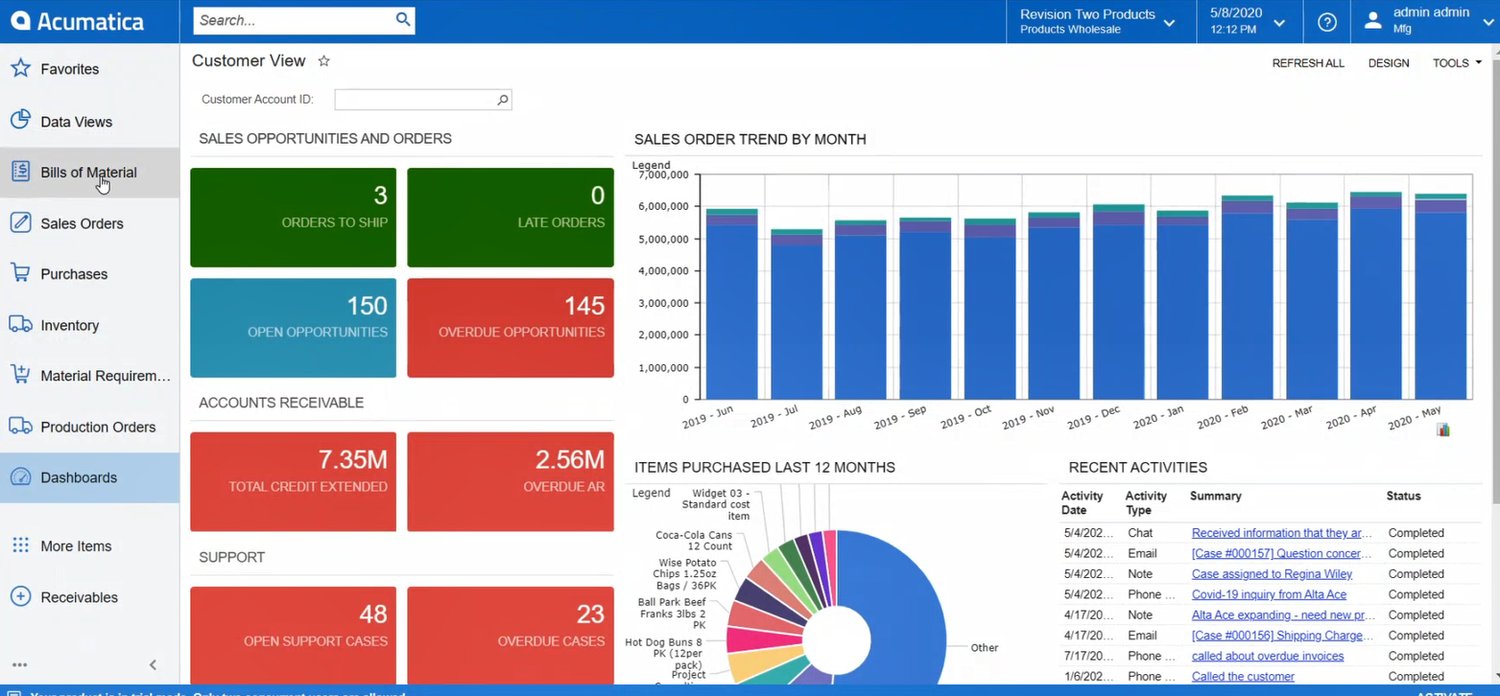
Task: Click the red Overdue Opportunities tile
Action: [x=510, y=328]
